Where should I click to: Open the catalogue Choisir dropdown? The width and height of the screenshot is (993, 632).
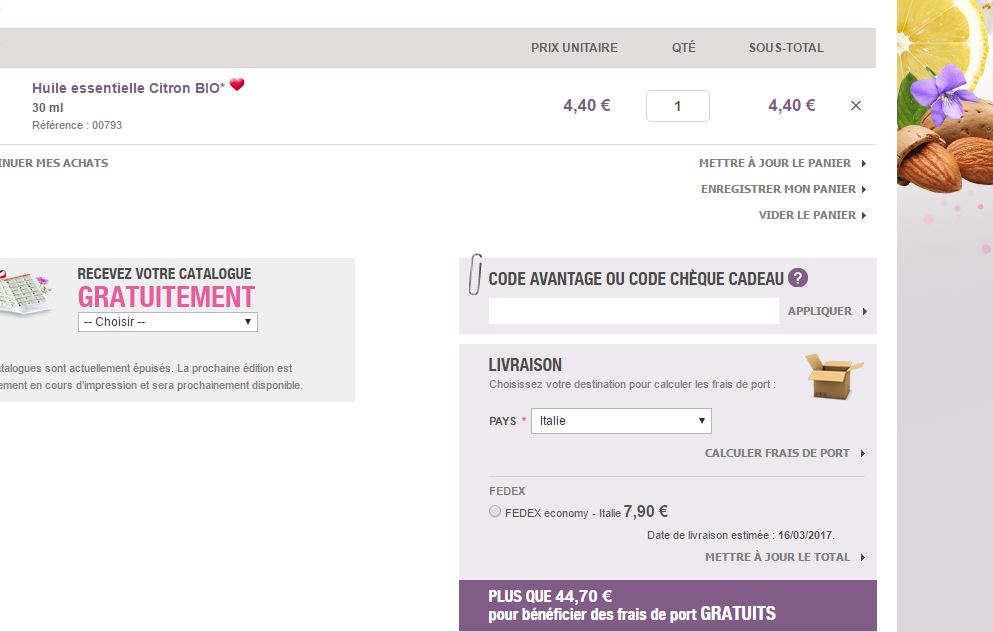point(168,322)
